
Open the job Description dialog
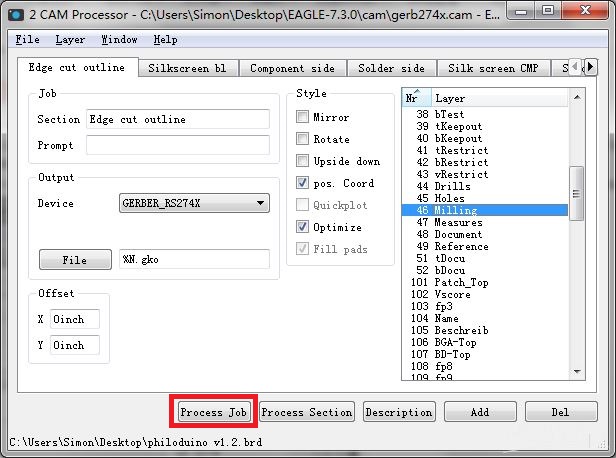tap(398, 412)
